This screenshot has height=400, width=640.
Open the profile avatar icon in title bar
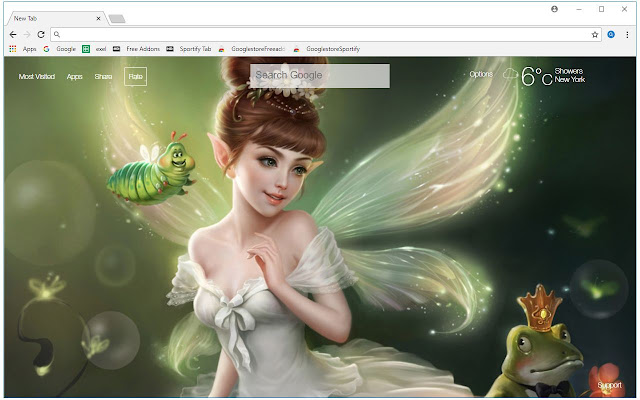(x=554, y=9)
